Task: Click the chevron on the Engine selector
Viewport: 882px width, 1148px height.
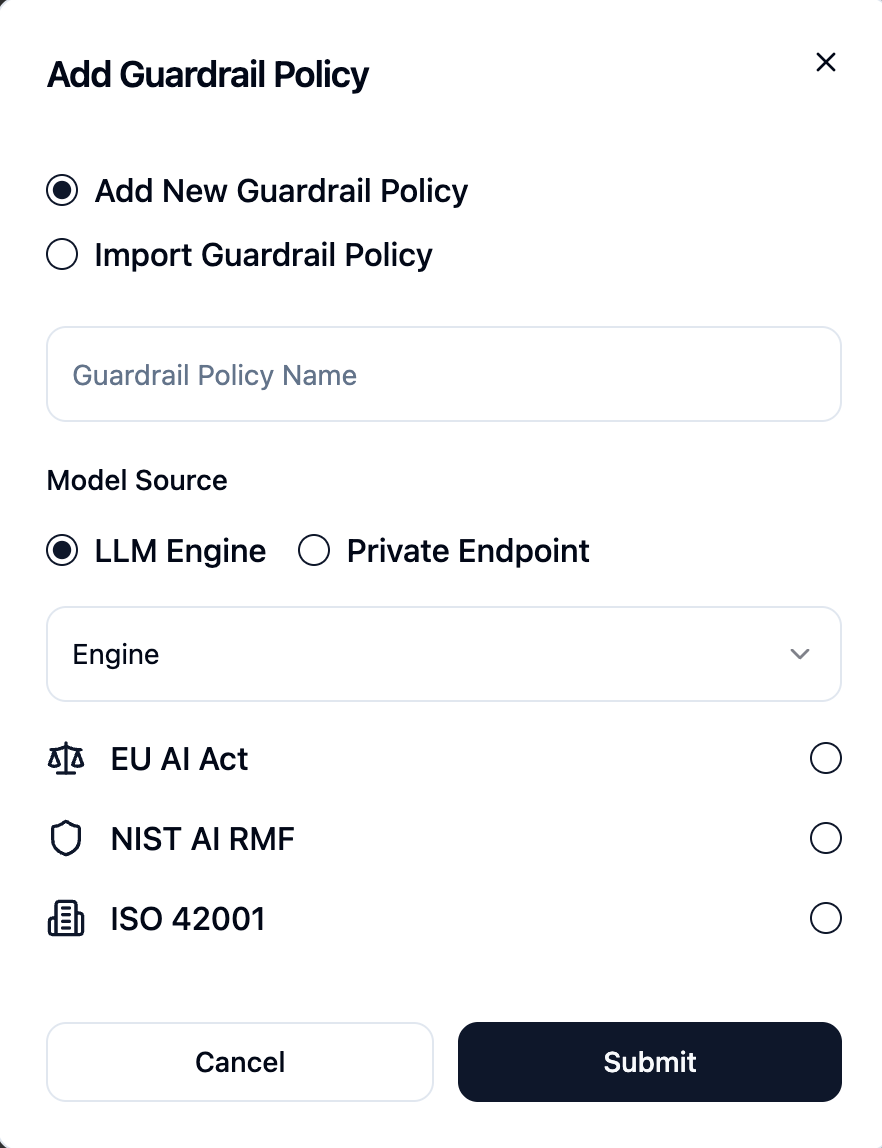Action: (x=799, y=654)
